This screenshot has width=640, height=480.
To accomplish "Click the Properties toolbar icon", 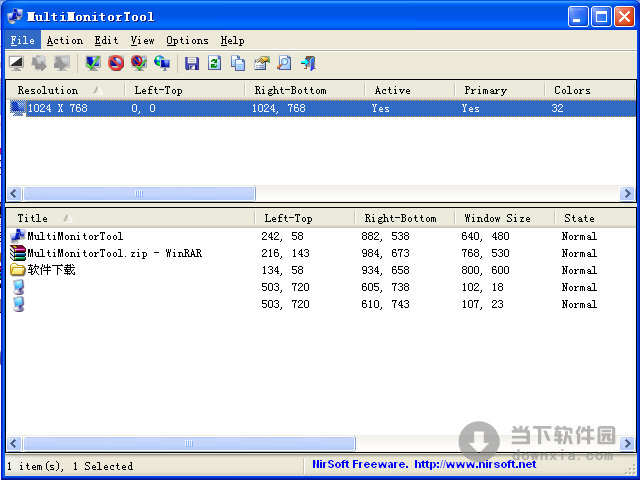I will point(262,63).
